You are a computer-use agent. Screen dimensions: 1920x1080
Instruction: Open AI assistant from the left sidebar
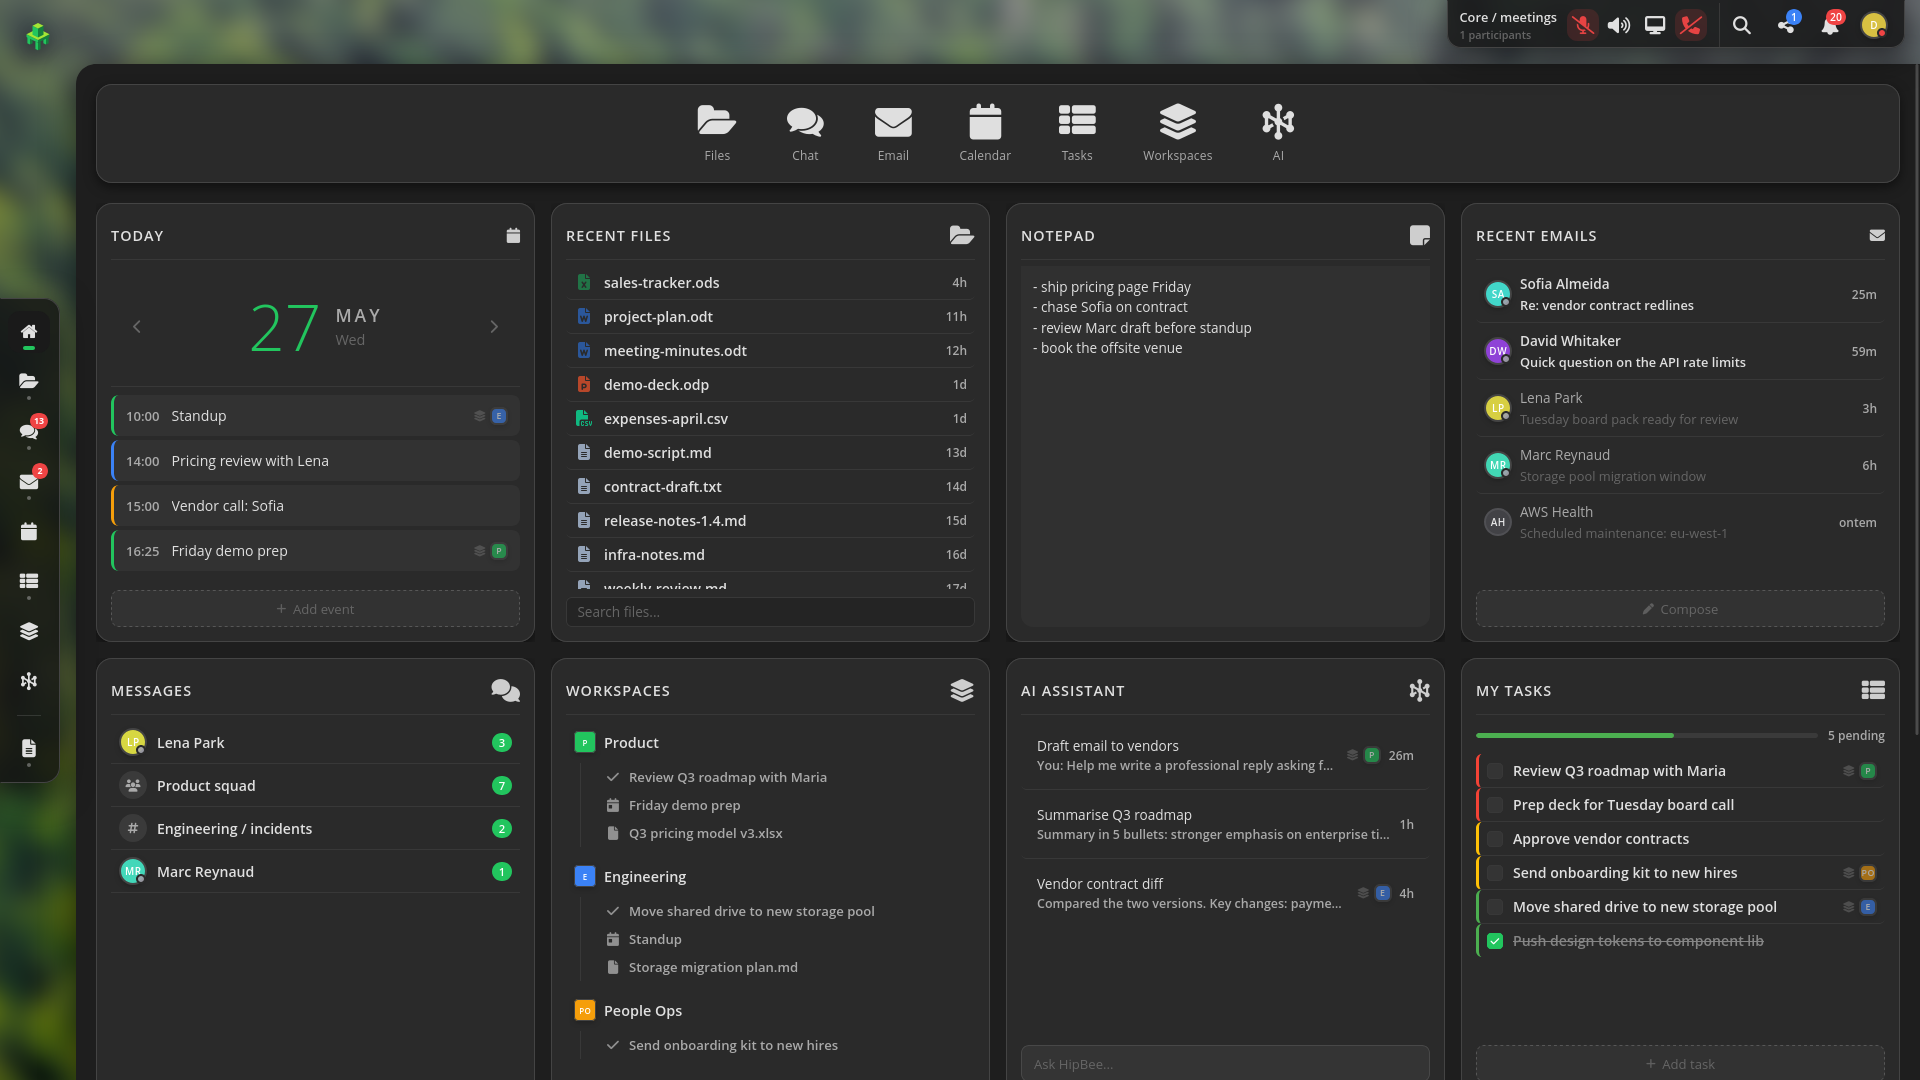click(x=29, y=681)
